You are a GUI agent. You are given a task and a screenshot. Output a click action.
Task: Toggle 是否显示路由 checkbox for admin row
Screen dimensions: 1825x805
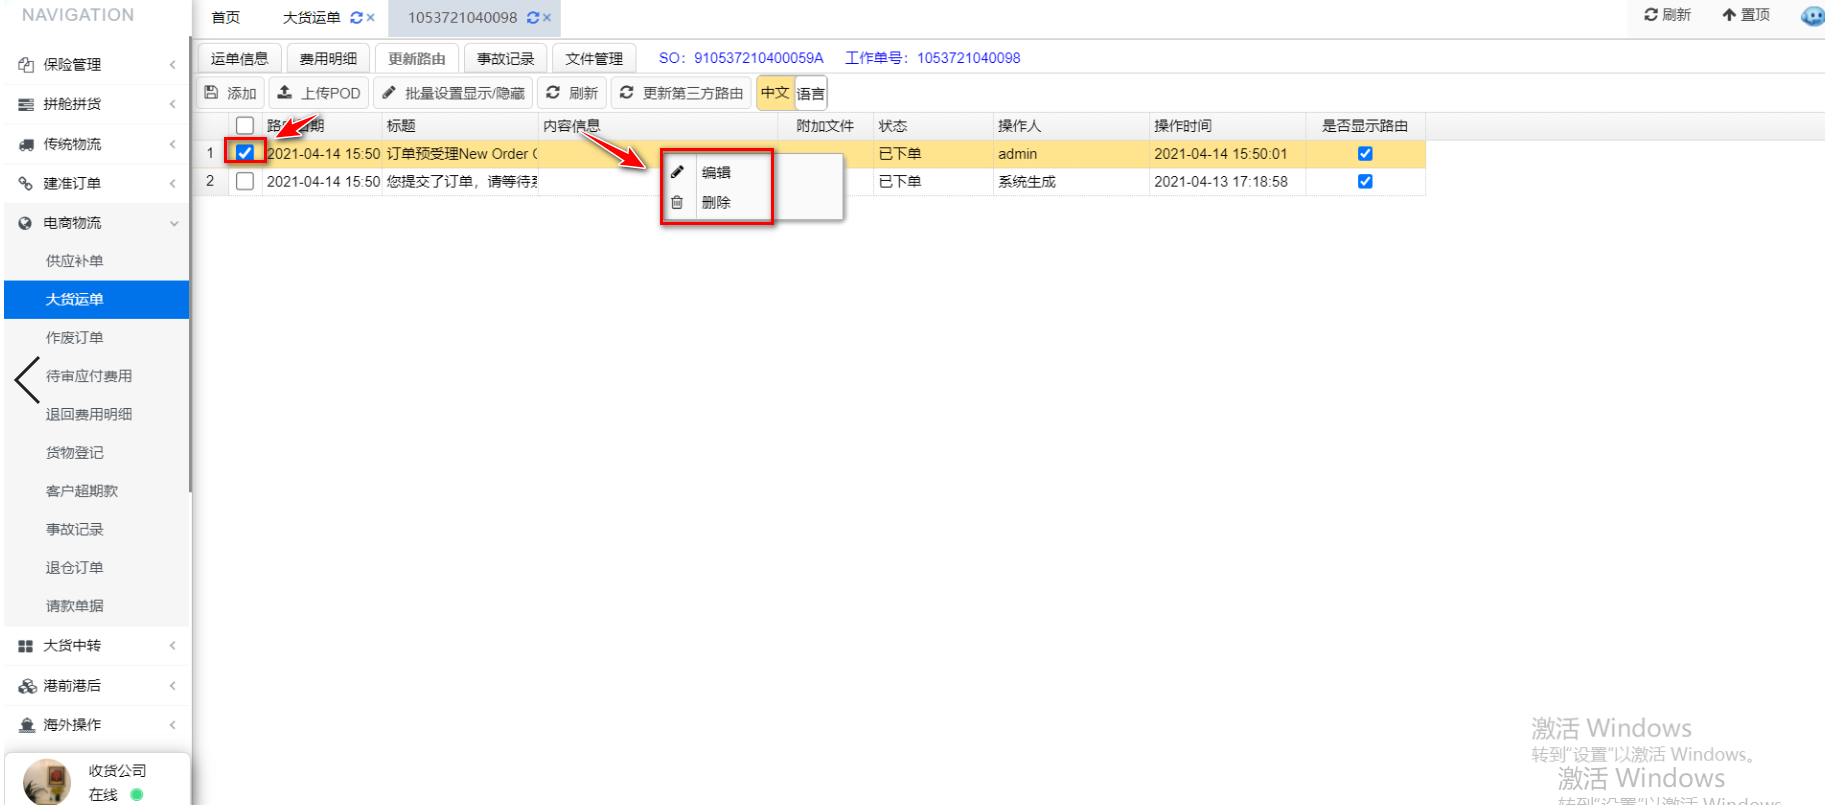pos(1365,154)
